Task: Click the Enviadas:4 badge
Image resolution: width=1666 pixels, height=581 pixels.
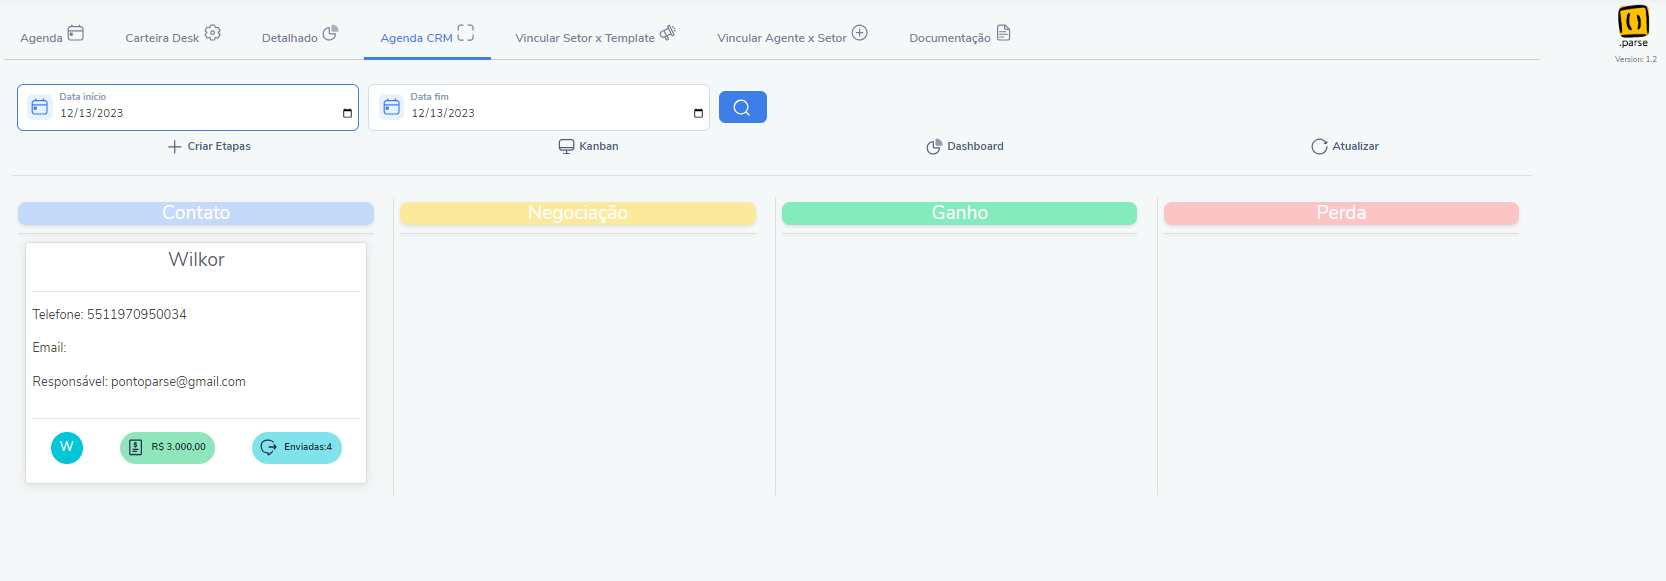Action: click(297, 447)
